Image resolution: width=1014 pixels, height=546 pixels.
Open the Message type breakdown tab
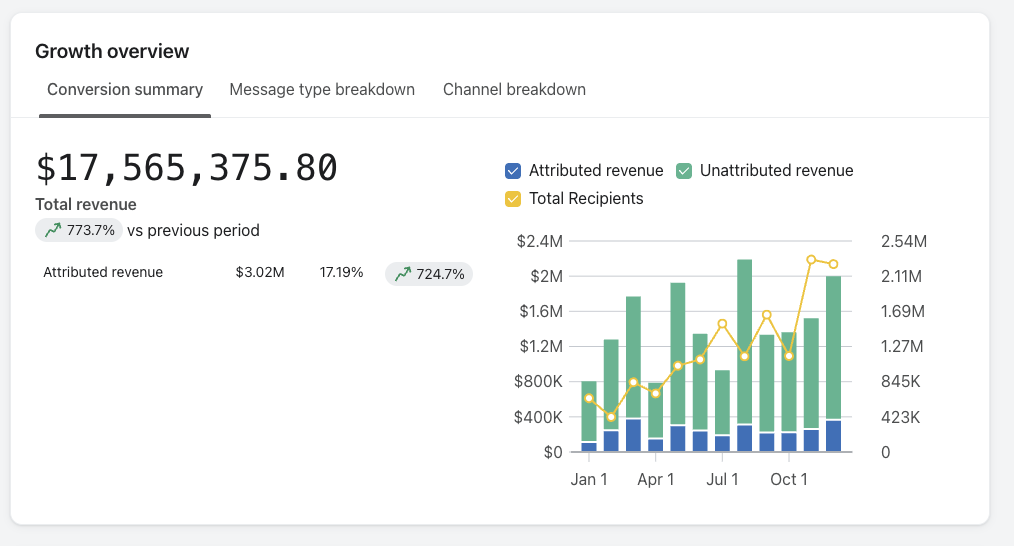322,89
